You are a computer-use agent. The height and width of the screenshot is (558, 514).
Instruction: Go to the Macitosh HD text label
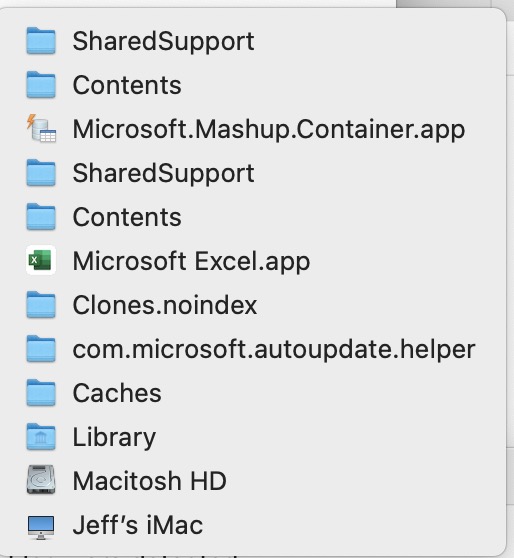coord(150,481)
